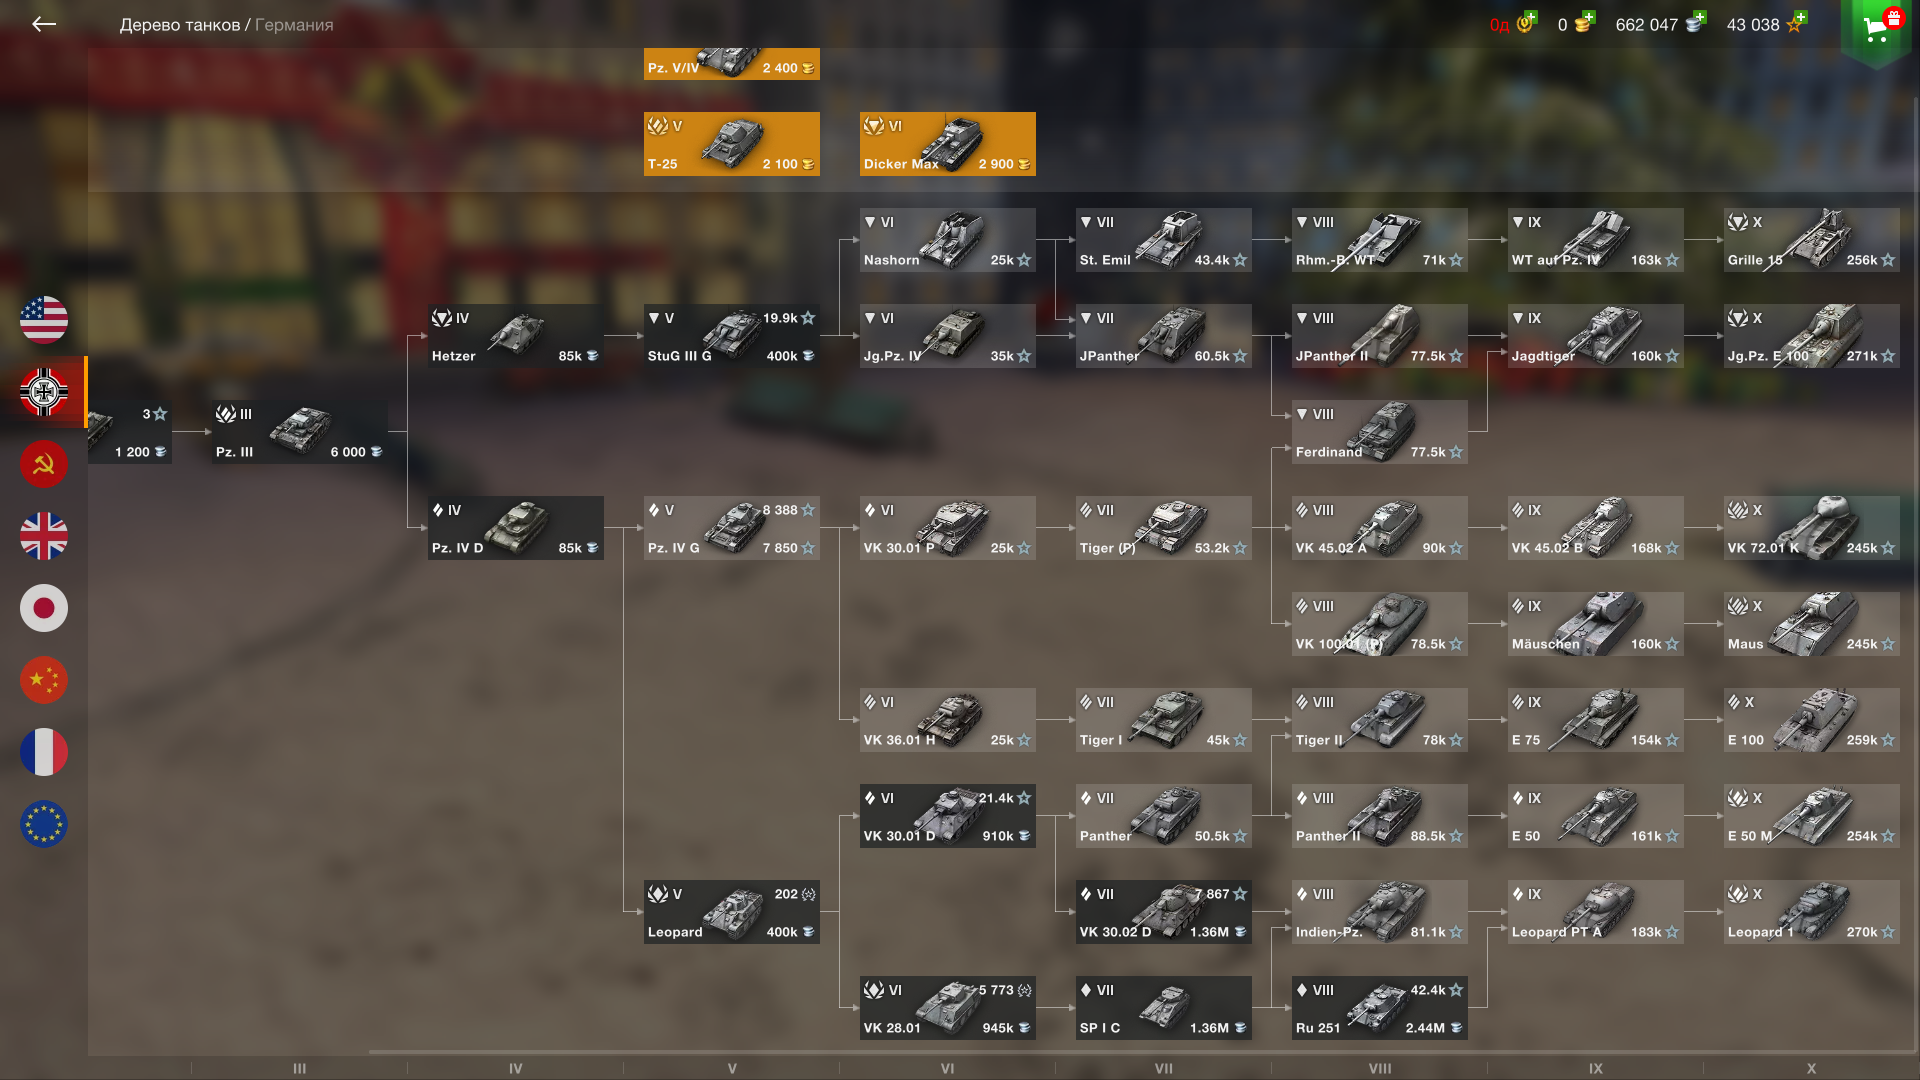The height and width of the screenshot is (1080, 1920).
Task: Open the premium T-25 tank card
Action: [732, 144]
